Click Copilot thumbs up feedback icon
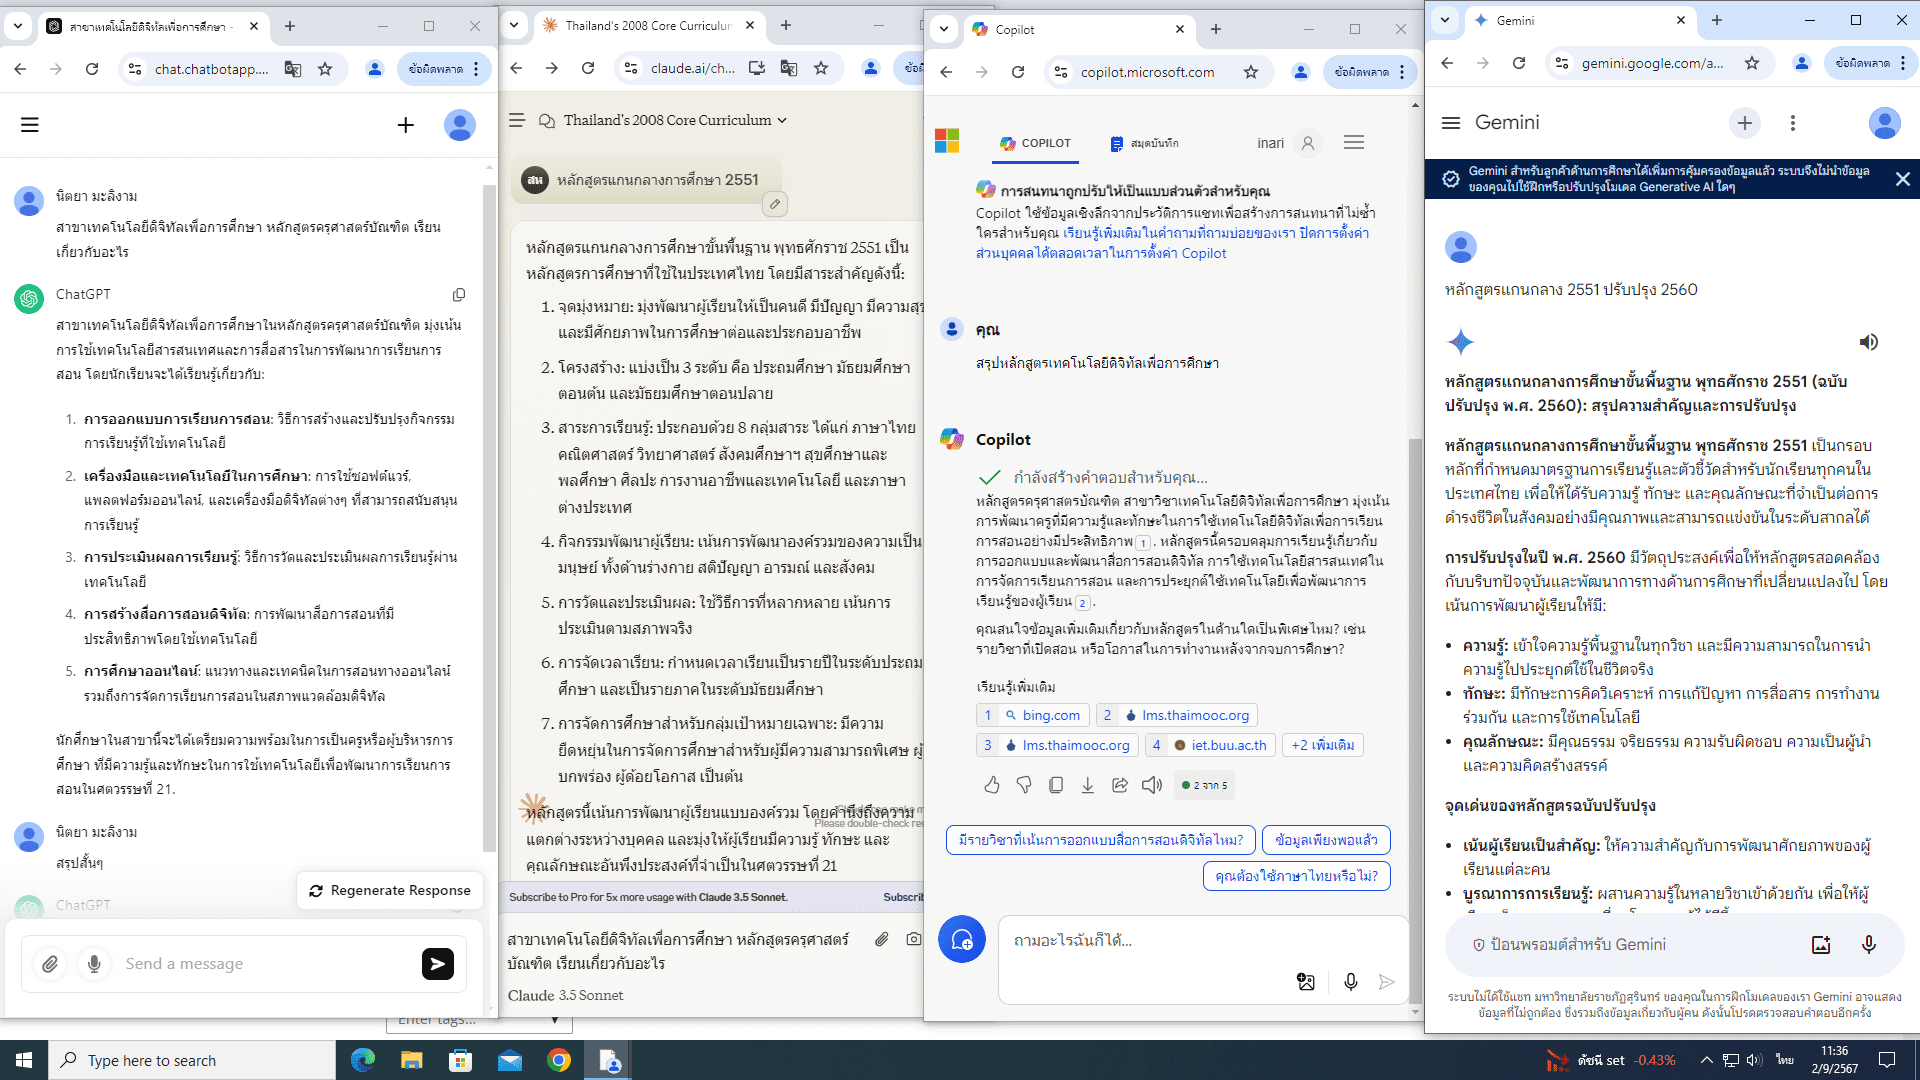Screen dimensions: 1920x1080 tap(991, 785)
